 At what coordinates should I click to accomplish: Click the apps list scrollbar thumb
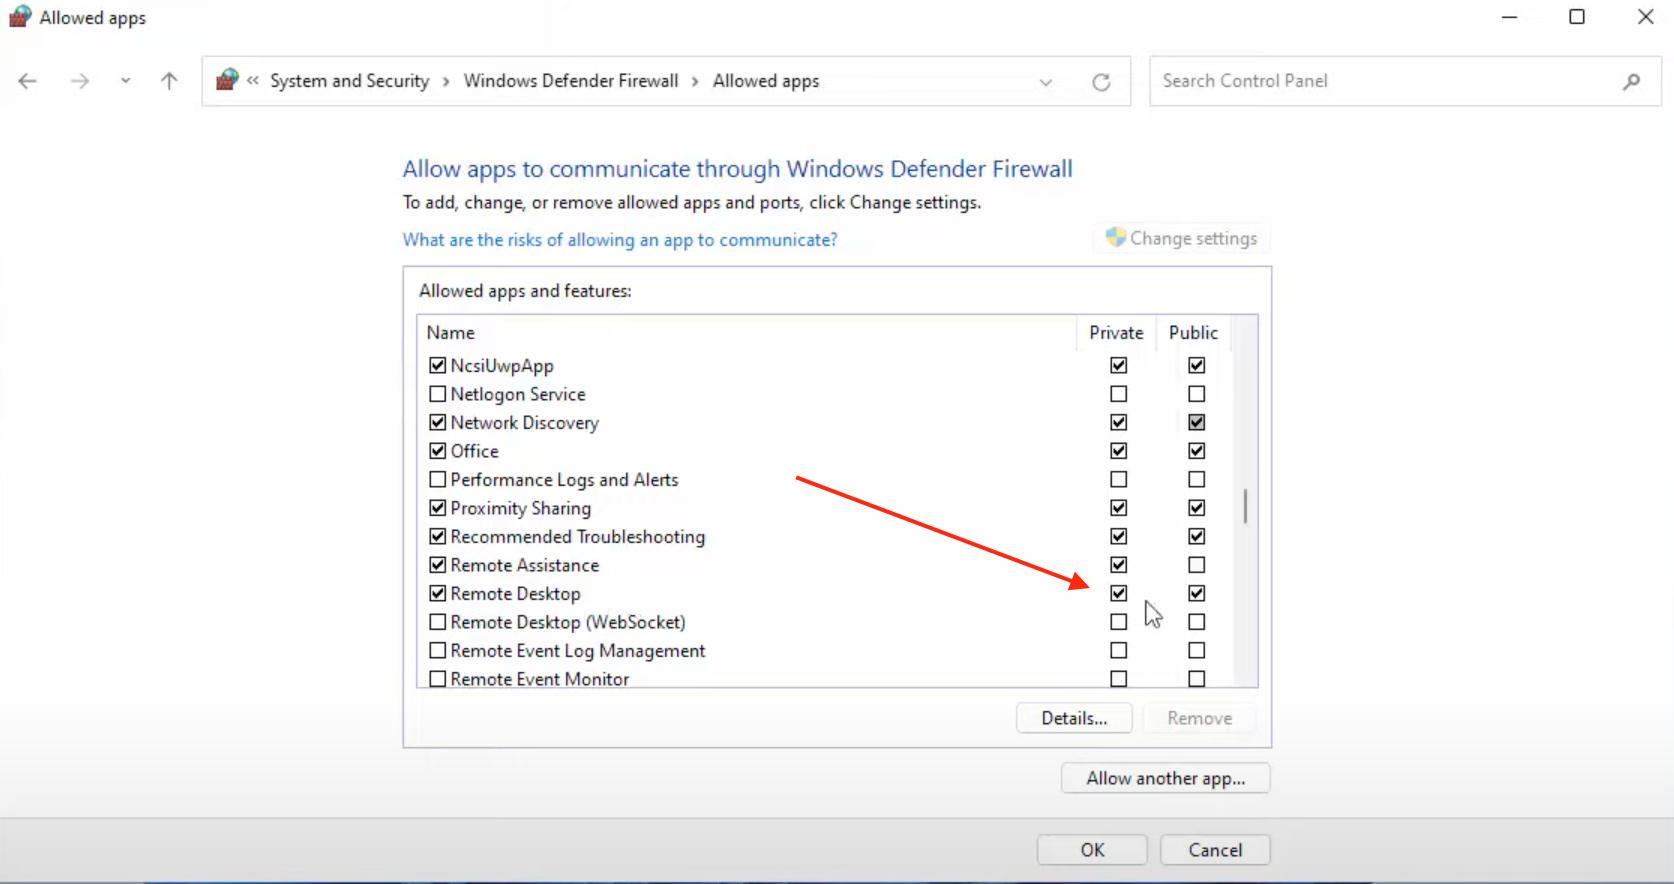click(x=1245, y=506)
